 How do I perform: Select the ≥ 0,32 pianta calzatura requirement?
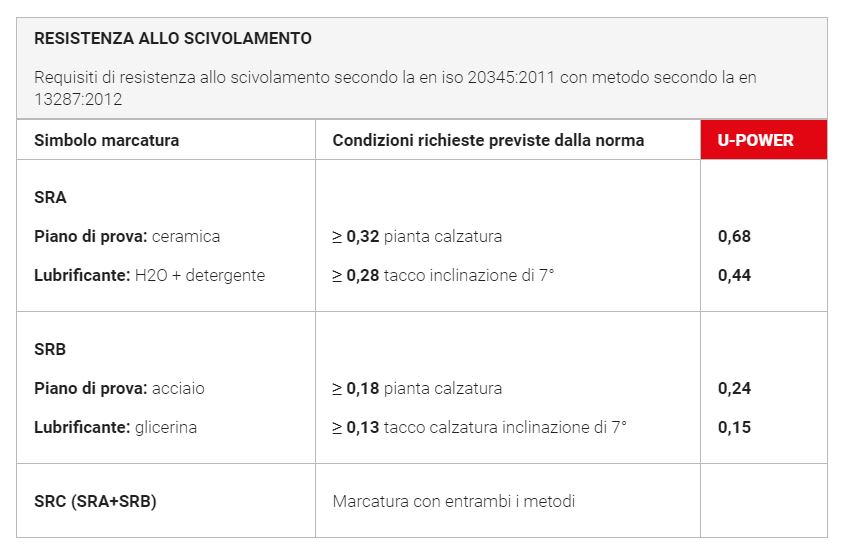[x=417, y=237]
